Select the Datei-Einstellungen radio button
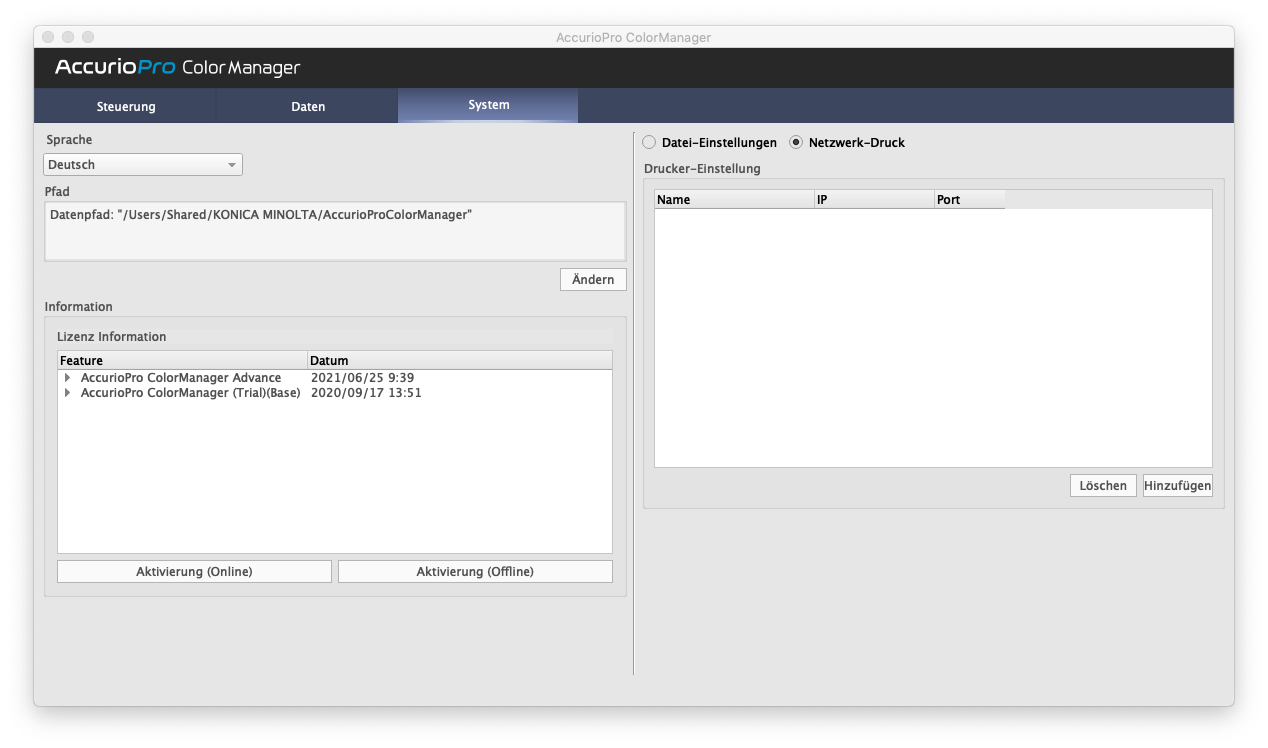The image size is (1268, 748). [649, 143]
